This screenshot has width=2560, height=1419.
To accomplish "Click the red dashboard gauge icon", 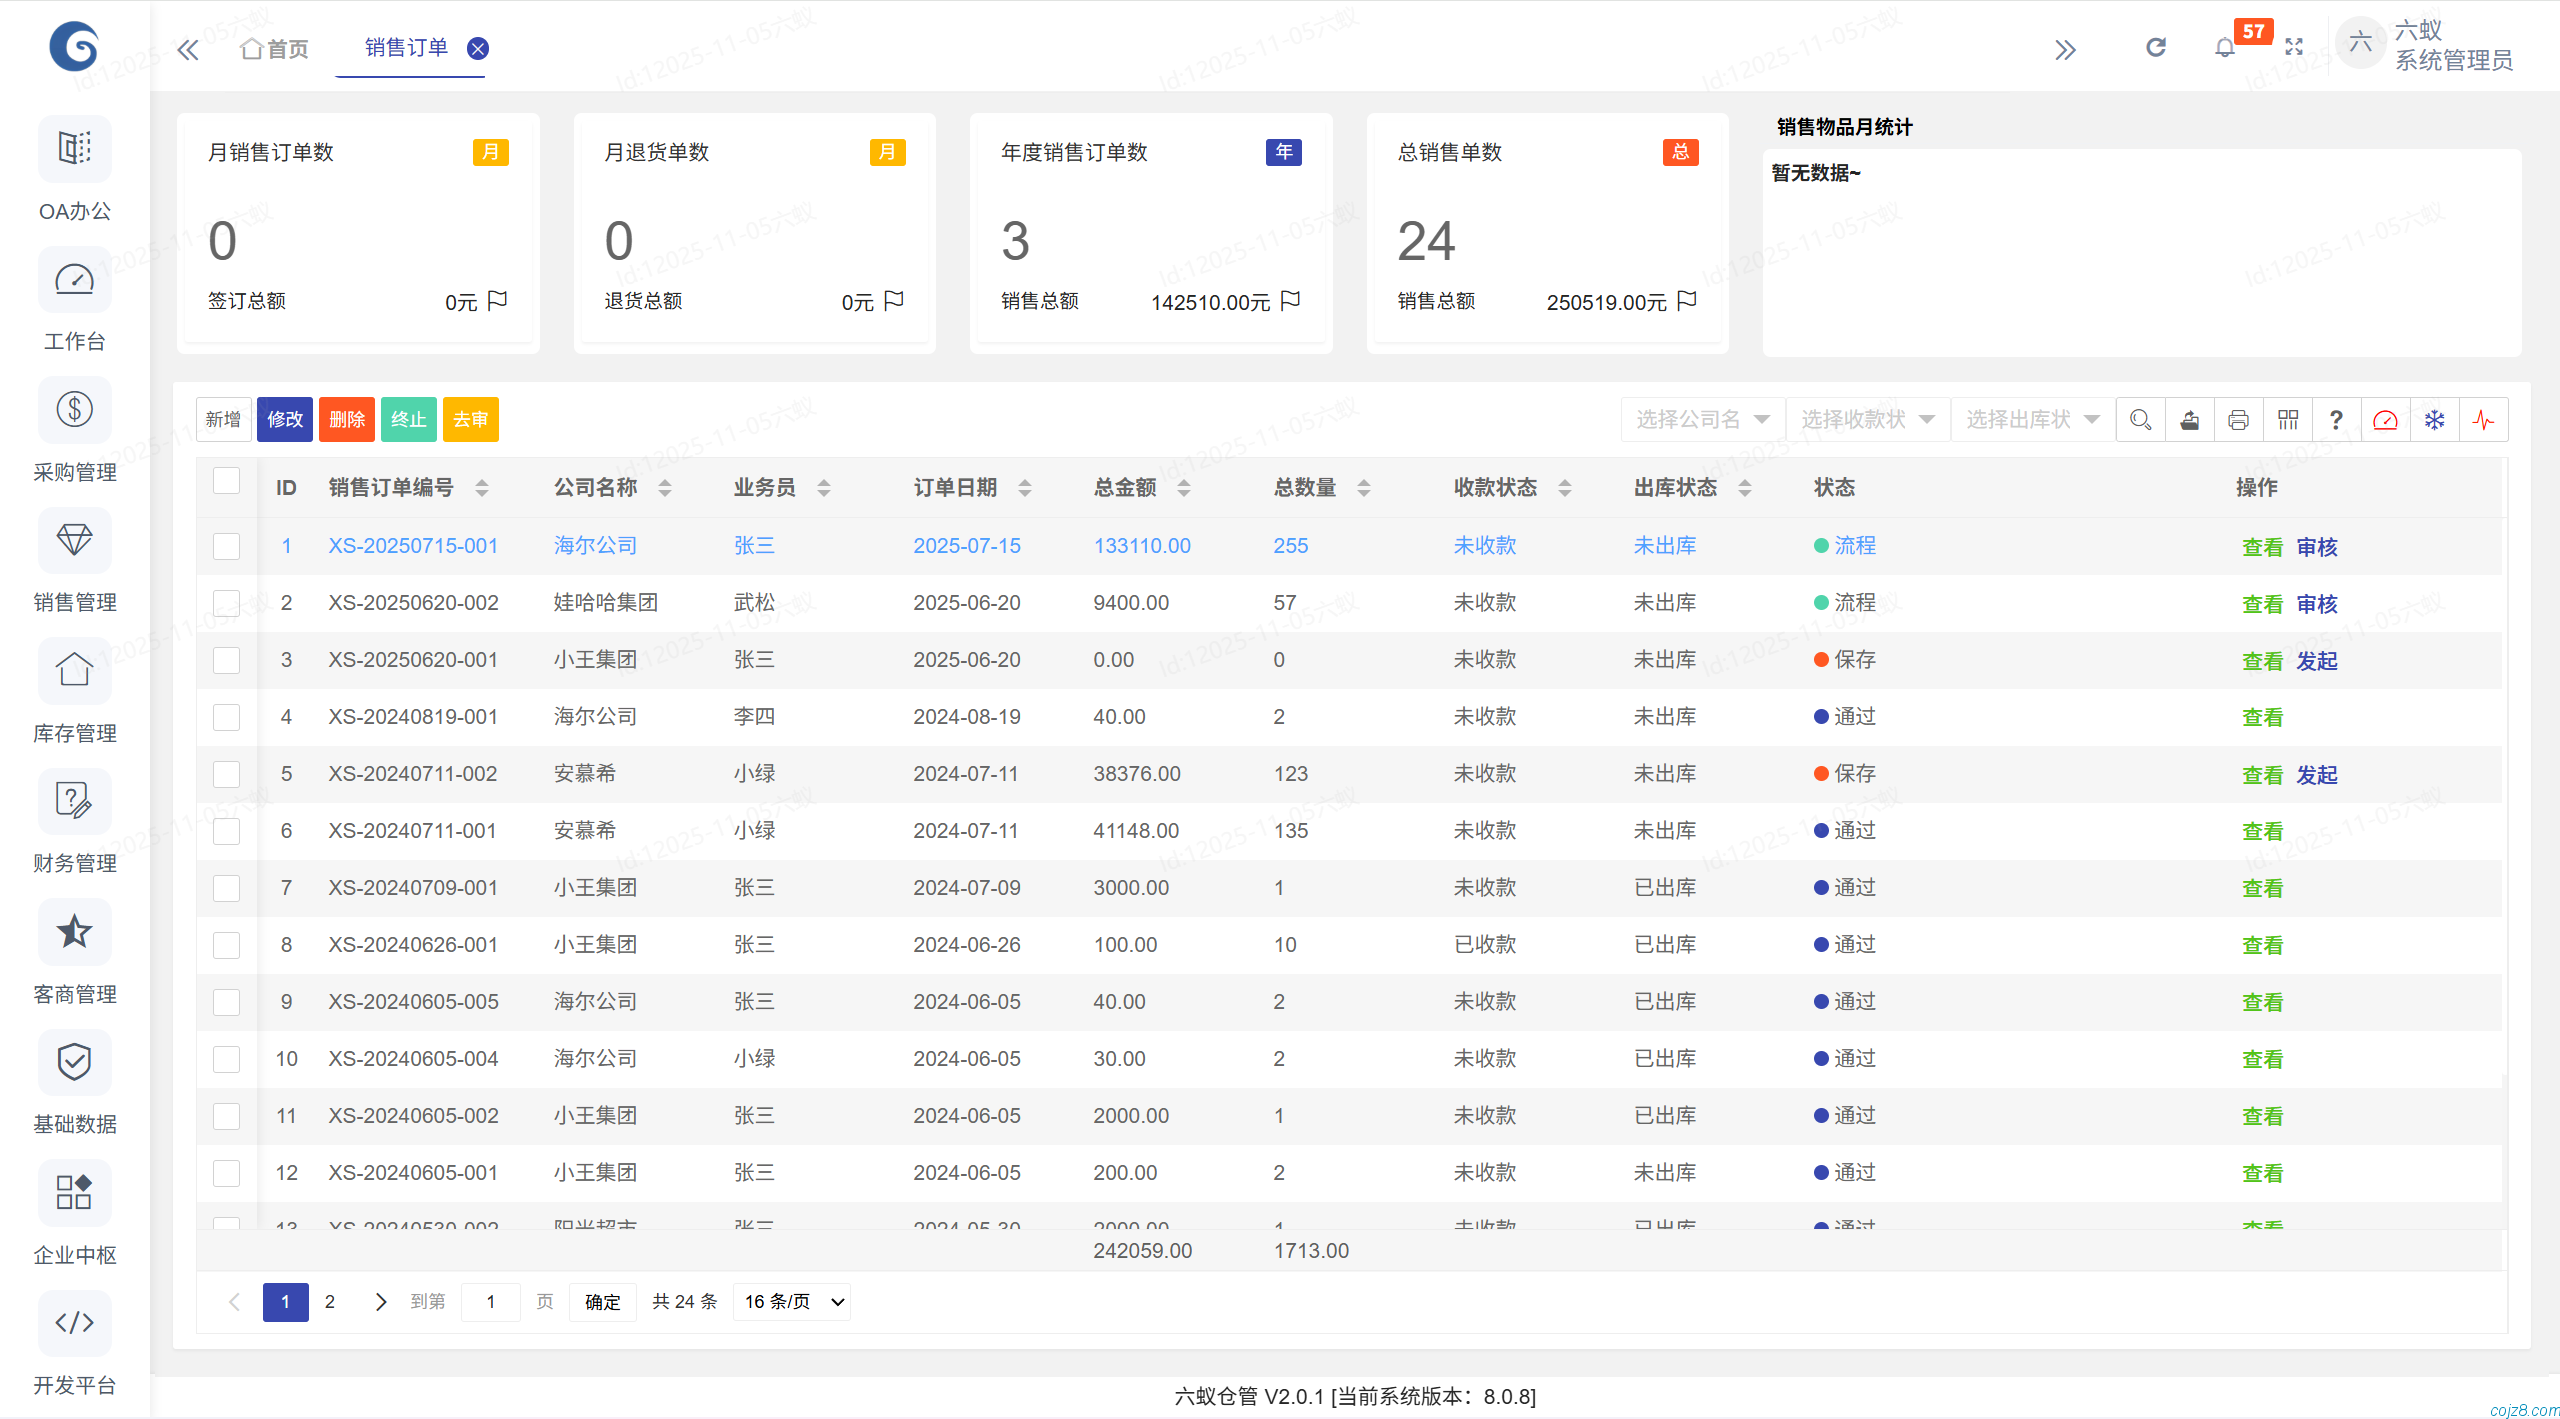I will click(x=2386, y=419).
